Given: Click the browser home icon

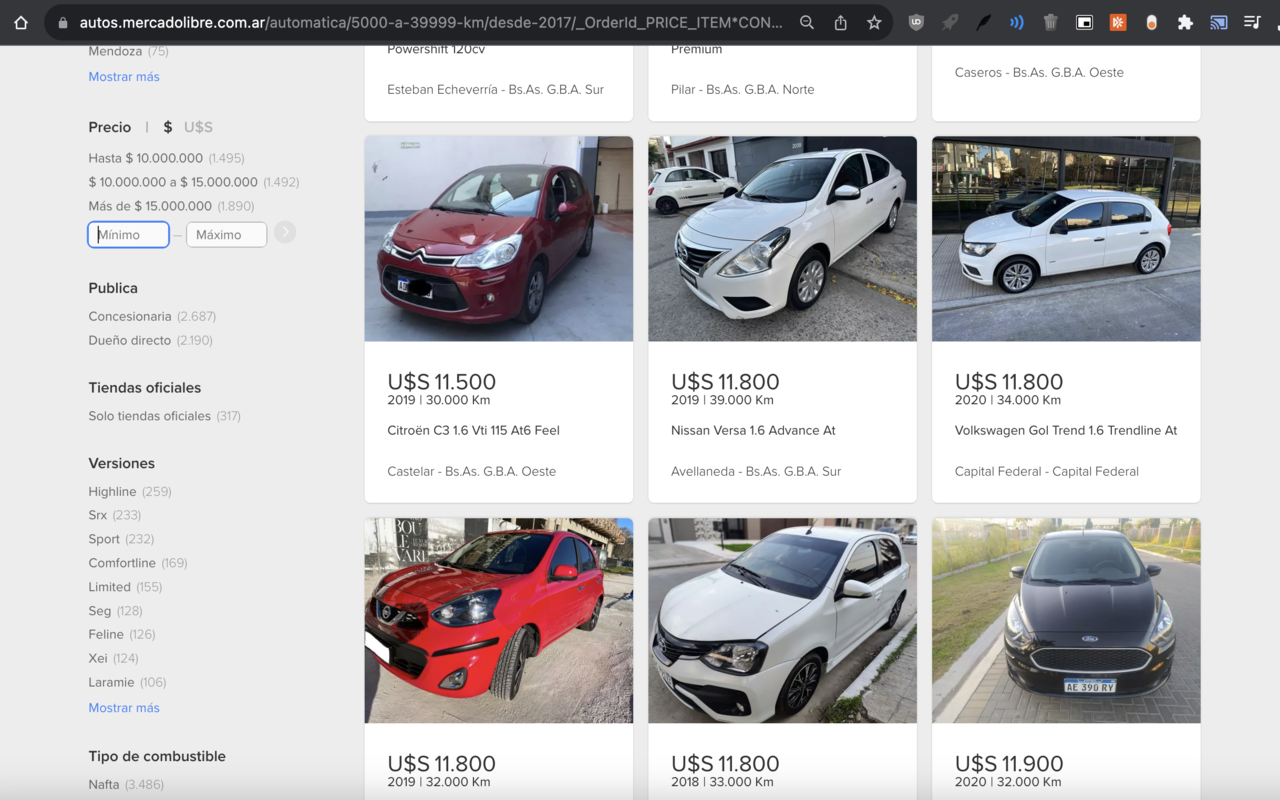Looking at the screenshot, I should click(21, 22).
